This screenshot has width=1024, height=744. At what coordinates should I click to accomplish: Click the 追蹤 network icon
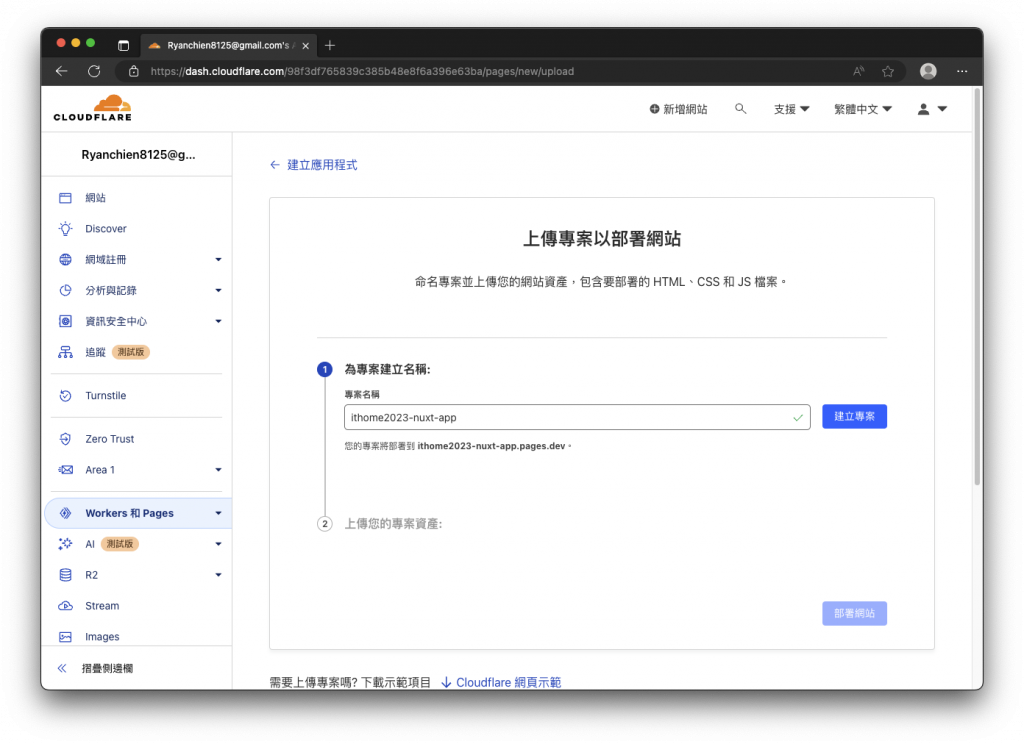point(65,352)
